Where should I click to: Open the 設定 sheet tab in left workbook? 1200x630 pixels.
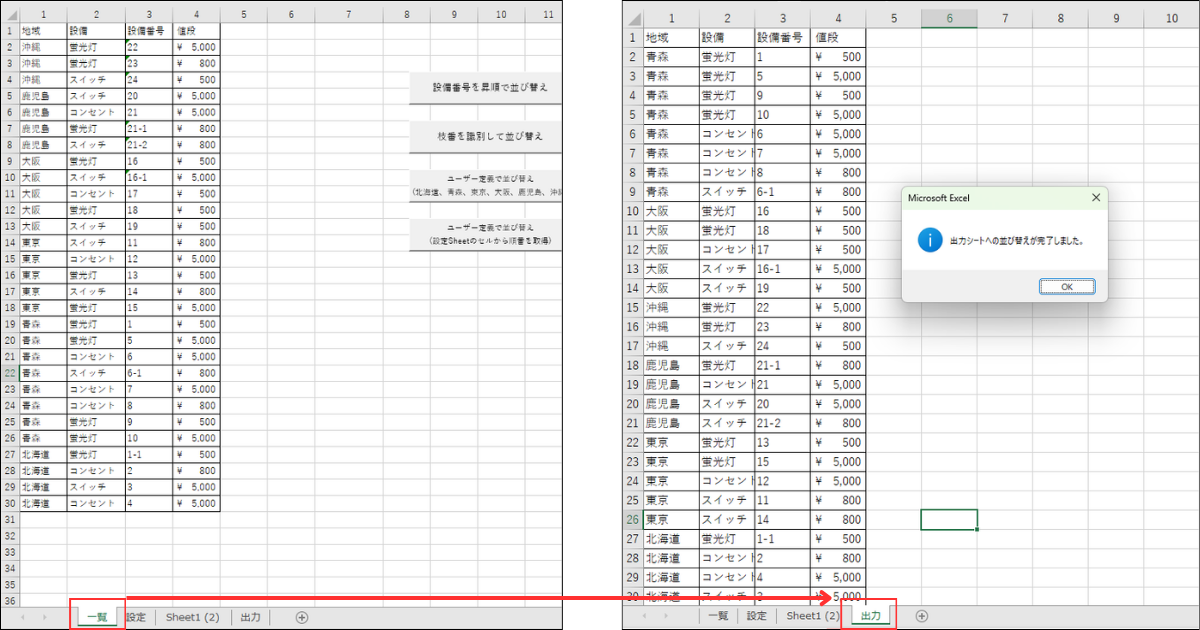[x=137, y=617]
